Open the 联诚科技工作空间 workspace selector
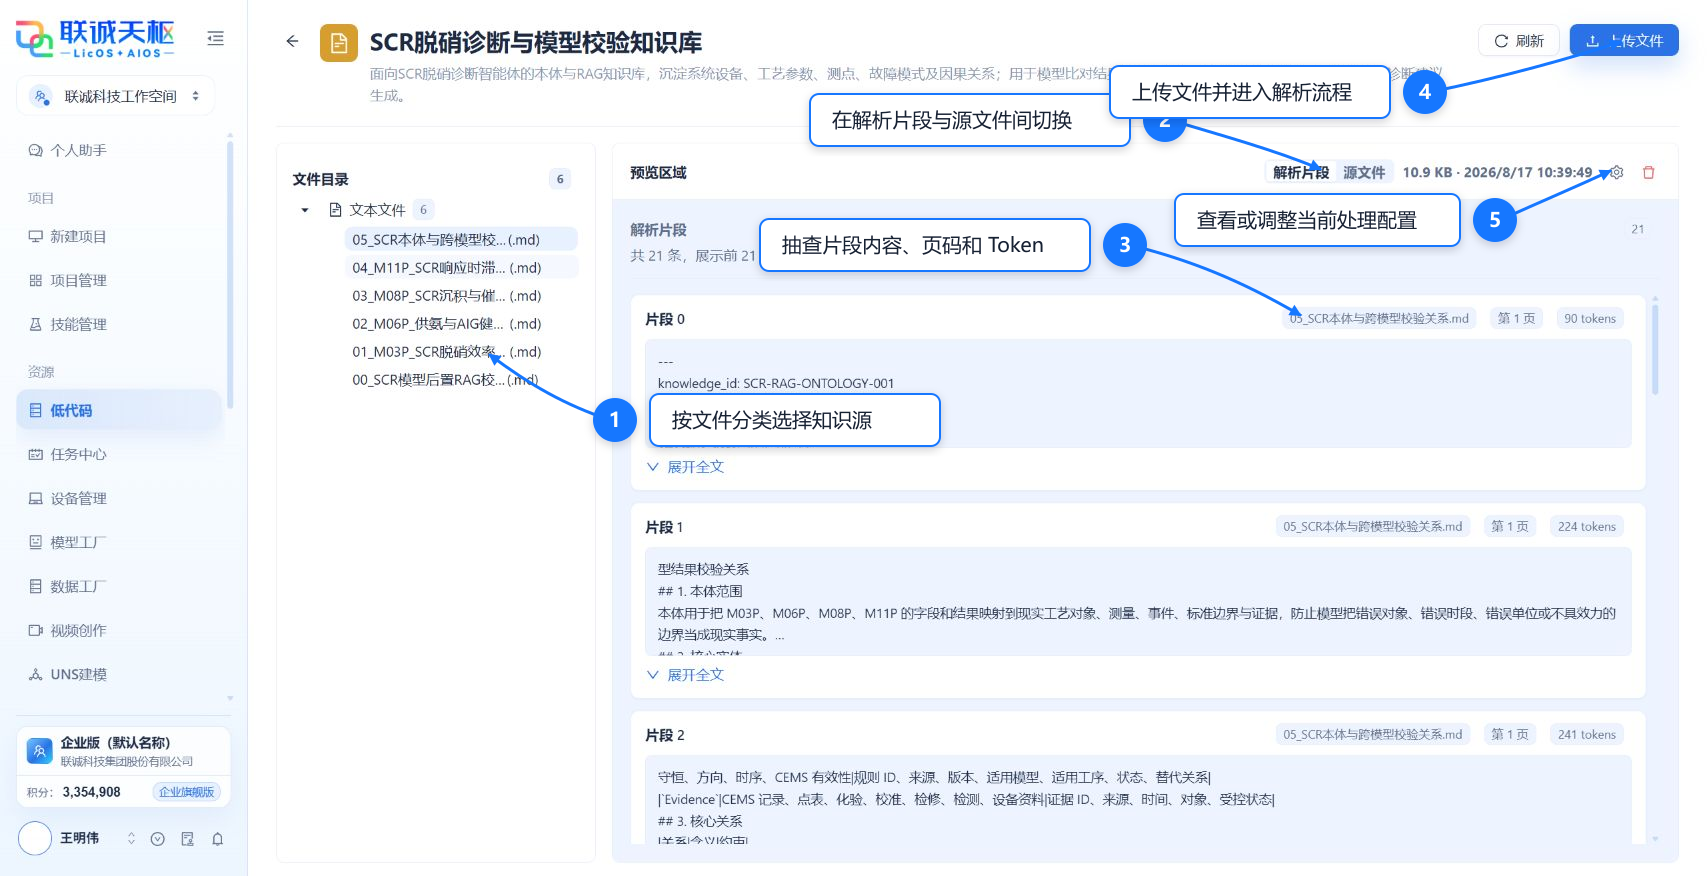 (116, 96)
